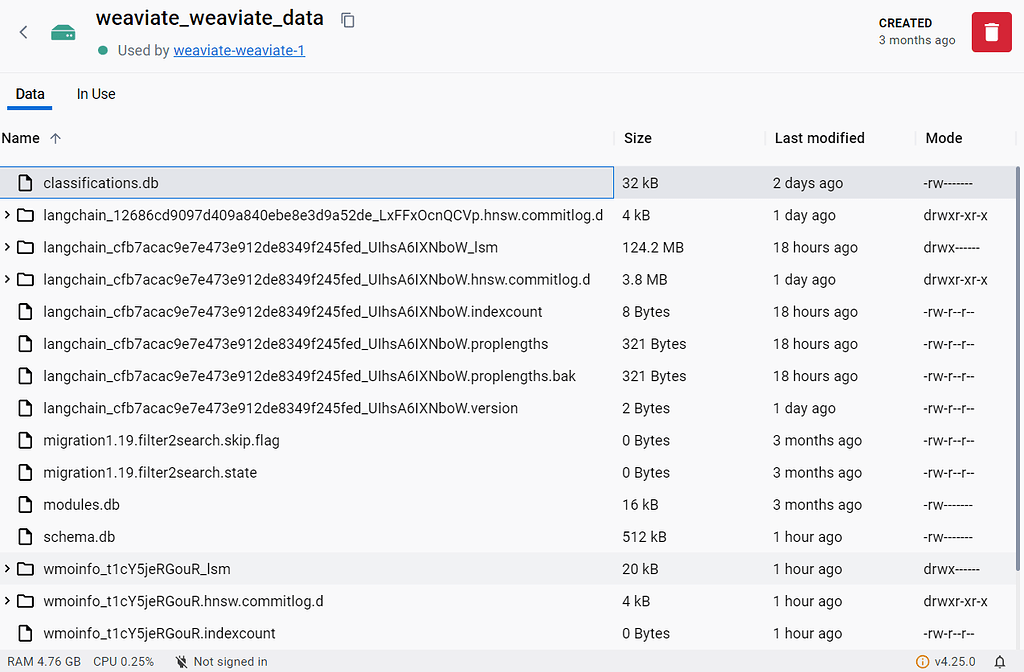Screen dimensions: 1024x672
Task: Sort files by Size column header
Action: pos(638,138)
